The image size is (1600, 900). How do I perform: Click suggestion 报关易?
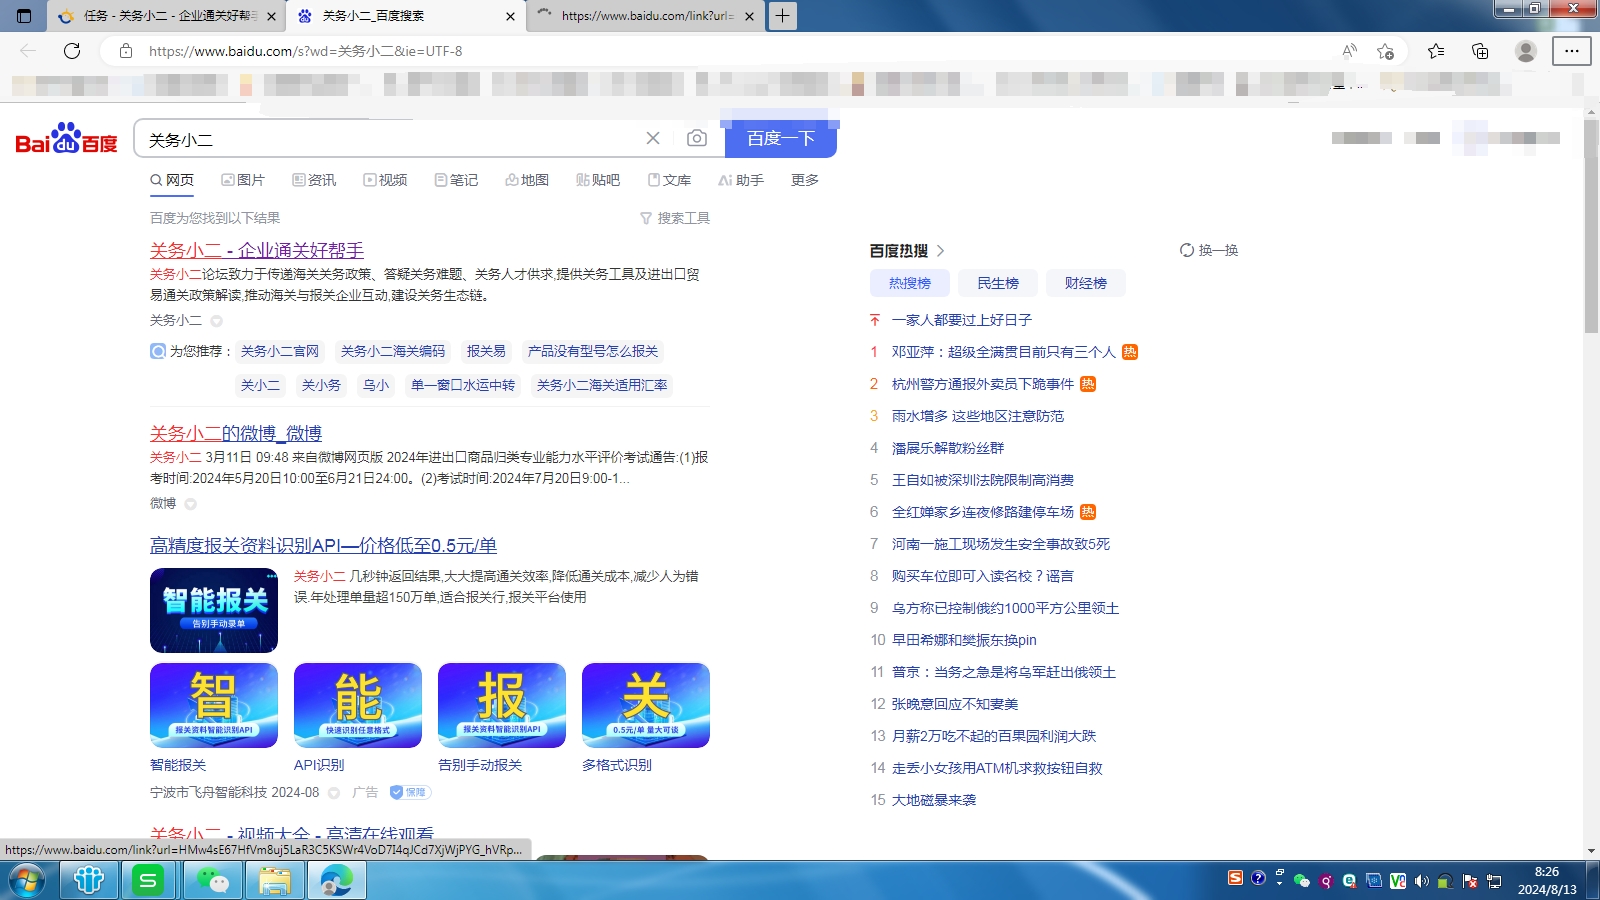486,351
